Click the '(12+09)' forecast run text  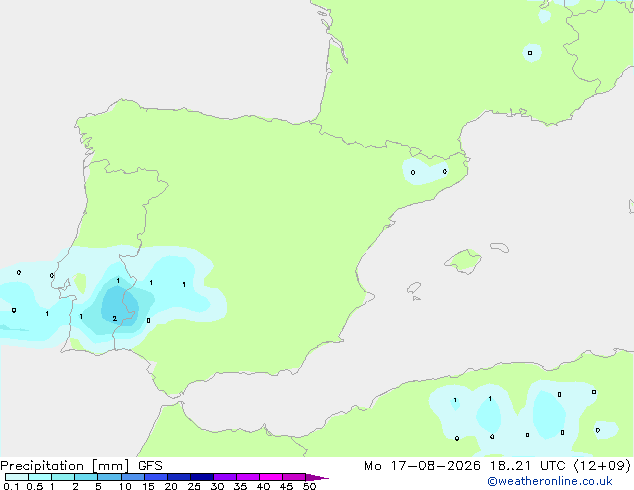602,466
